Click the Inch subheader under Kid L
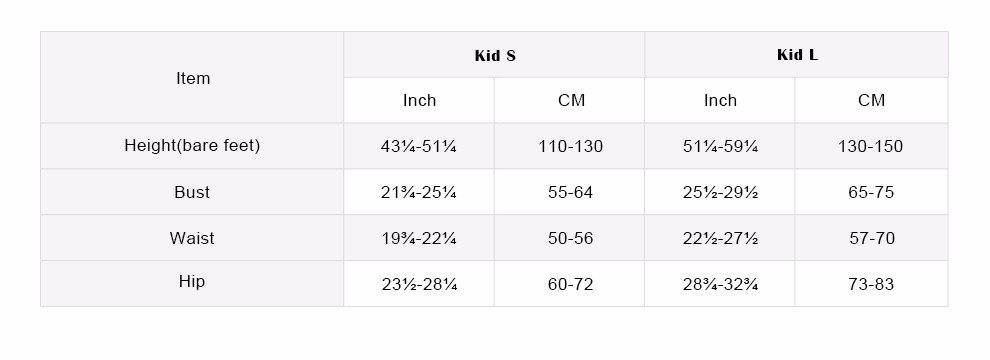Image resolution: width=990 pixels, height=360 pixels. click(x=720, y=100)
